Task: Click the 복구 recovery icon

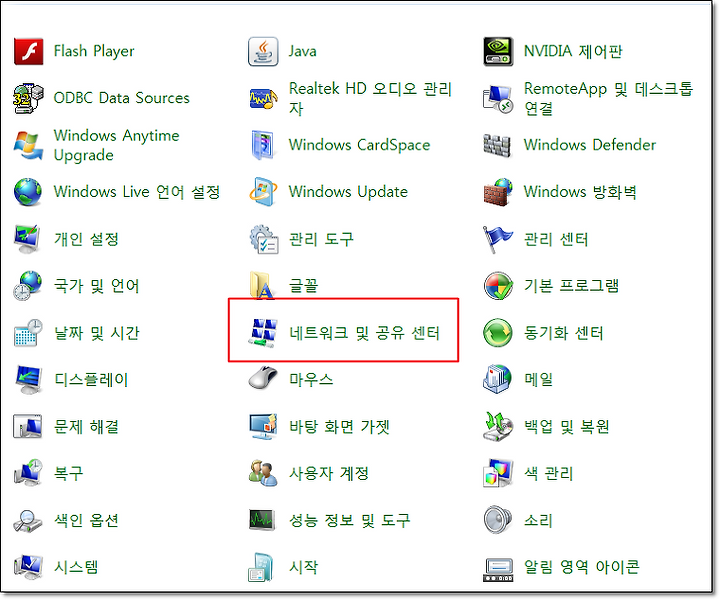Action: click(28, 473)
